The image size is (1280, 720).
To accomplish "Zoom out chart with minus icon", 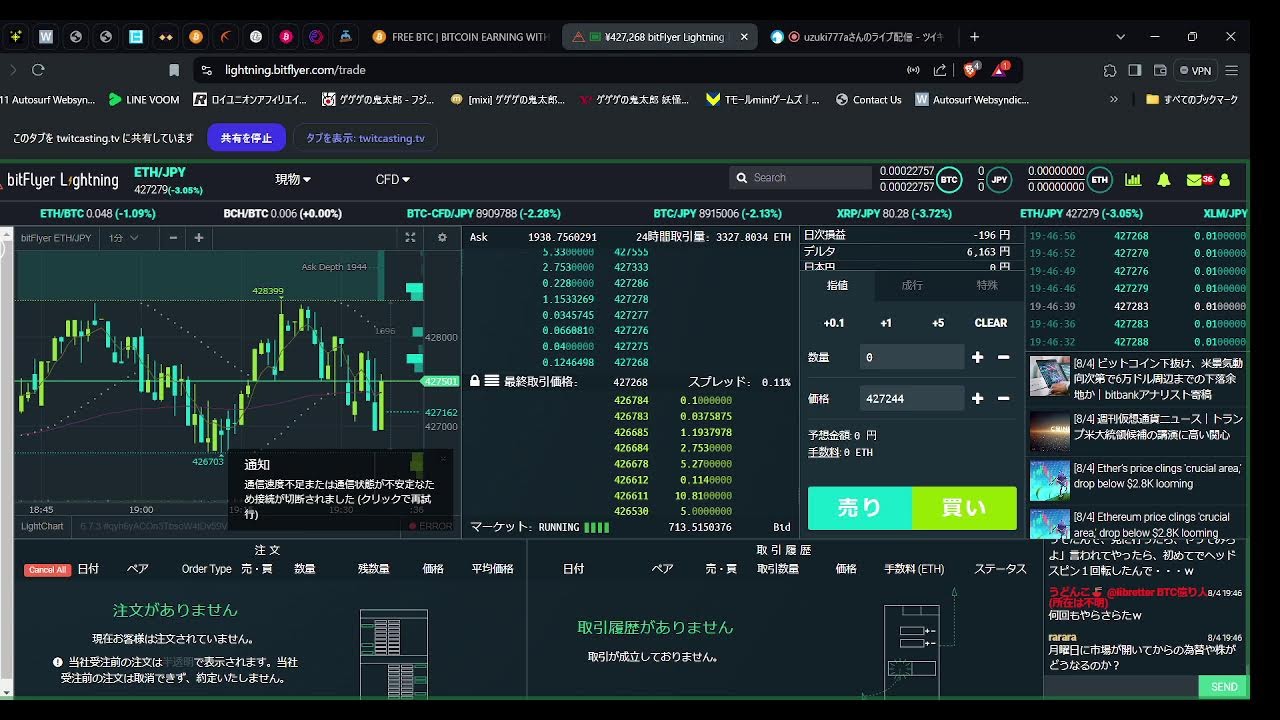I will pos(173,238).
